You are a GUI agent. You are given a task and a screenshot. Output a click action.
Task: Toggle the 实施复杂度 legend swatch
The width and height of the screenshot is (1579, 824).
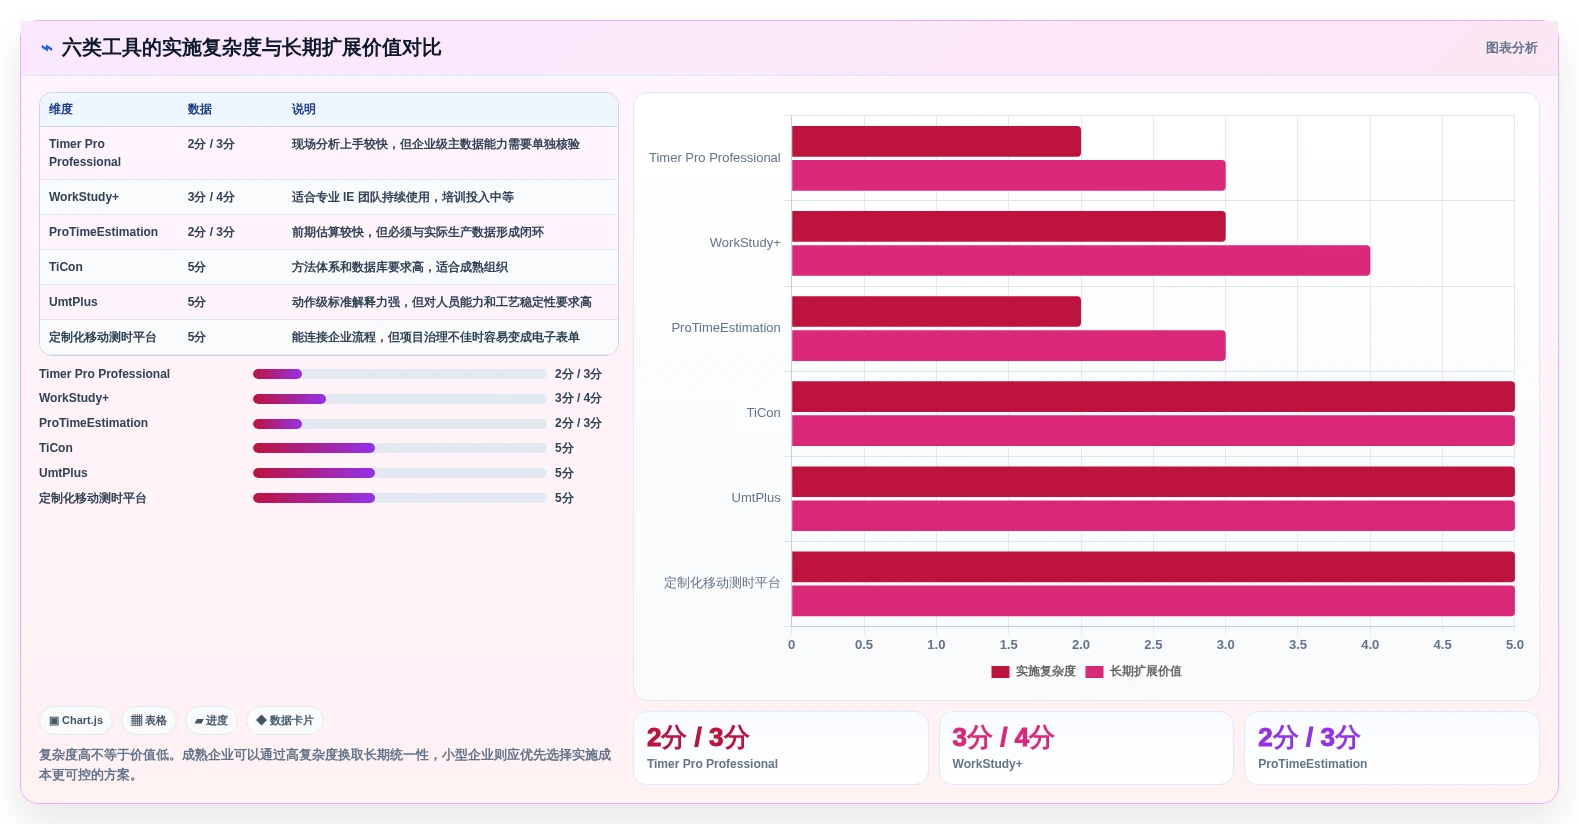(1000, 672)
